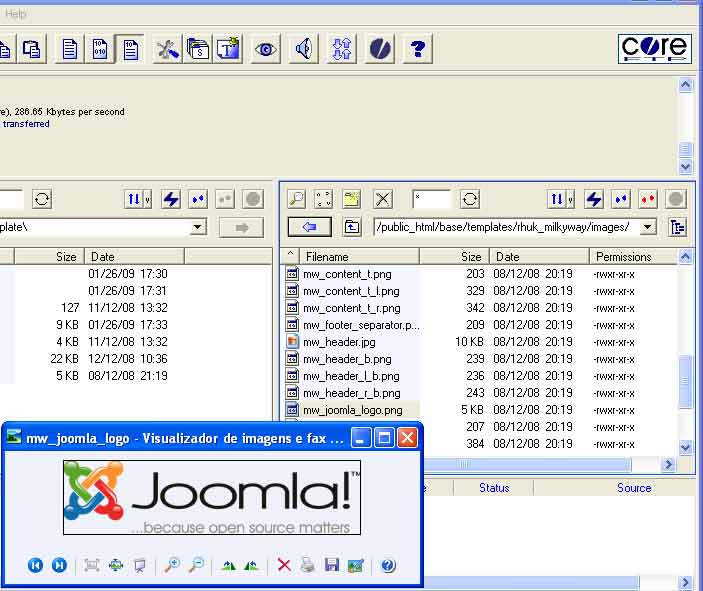This screenshot has height=591, width=703.
Task: Click remote pane gray stop circle
Action: [x=676, y=199]
